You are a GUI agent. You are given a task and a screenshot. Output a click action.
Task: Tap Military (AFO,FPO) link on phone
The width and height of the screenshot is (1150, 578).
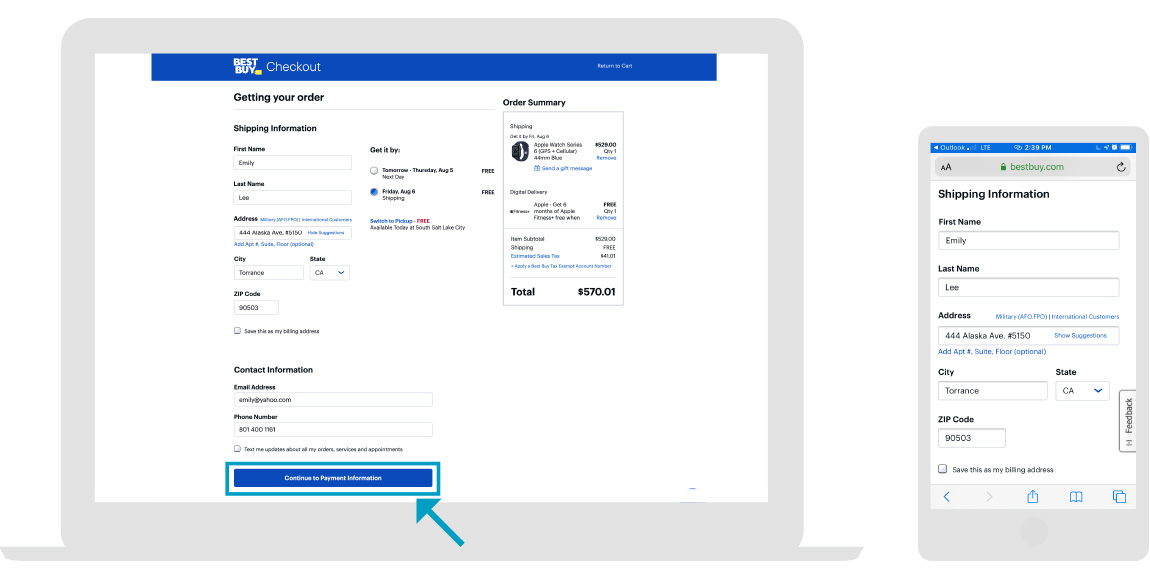point(1022,317)
